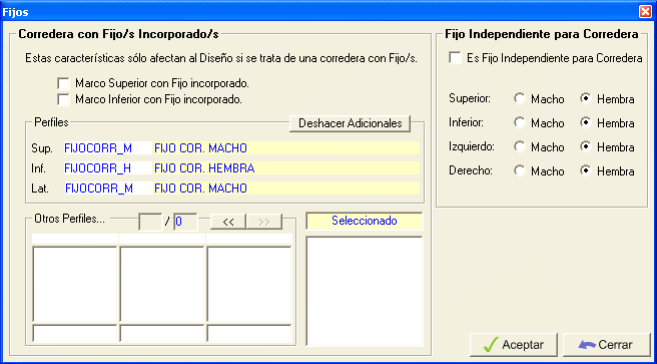The height and width of the screenshot is (364, 657).
Task: Click the Lat. profile code FIJOCORR_M
Action: [107, 188]
